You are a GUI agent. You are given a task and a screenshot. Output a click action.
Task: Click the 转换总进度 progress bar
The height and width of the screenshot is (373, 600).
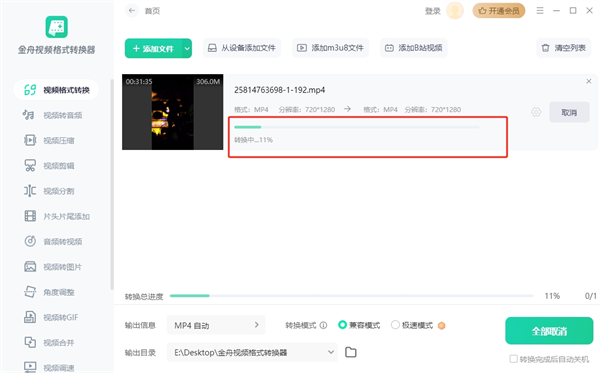351,296
